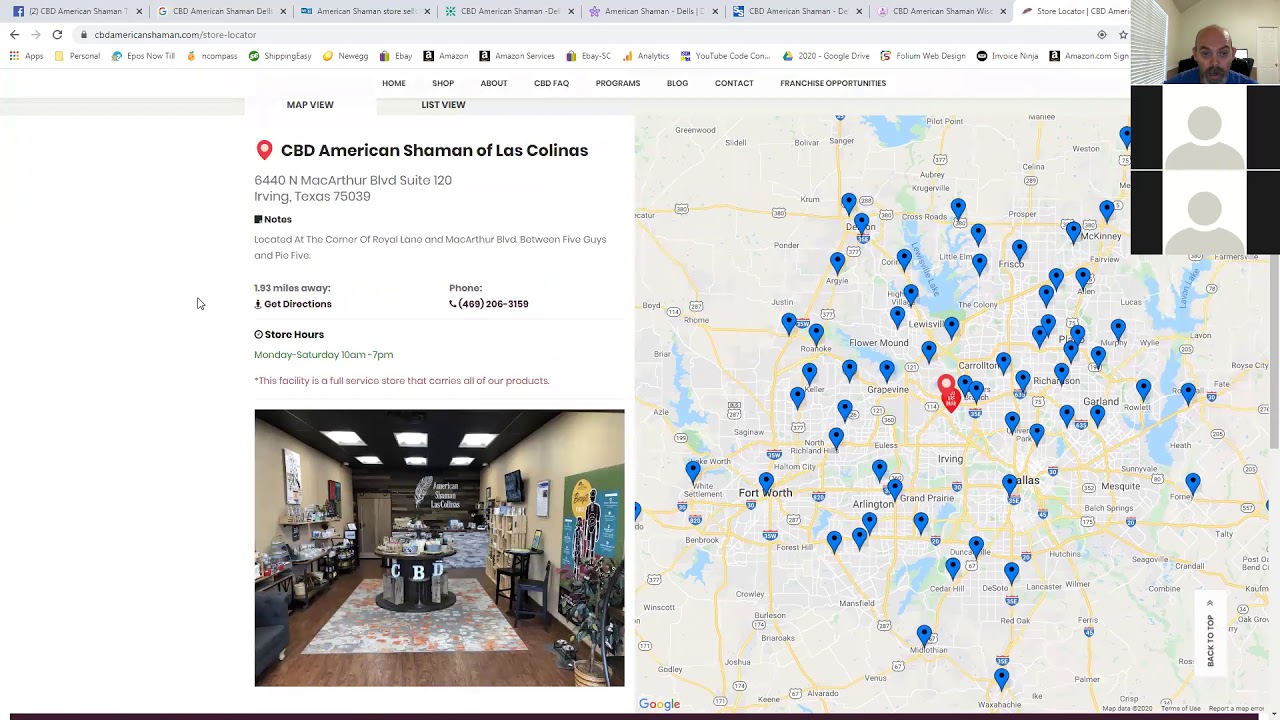Open the ABOUT menu item
The image size is (1280, 720).
pos(494,83)
